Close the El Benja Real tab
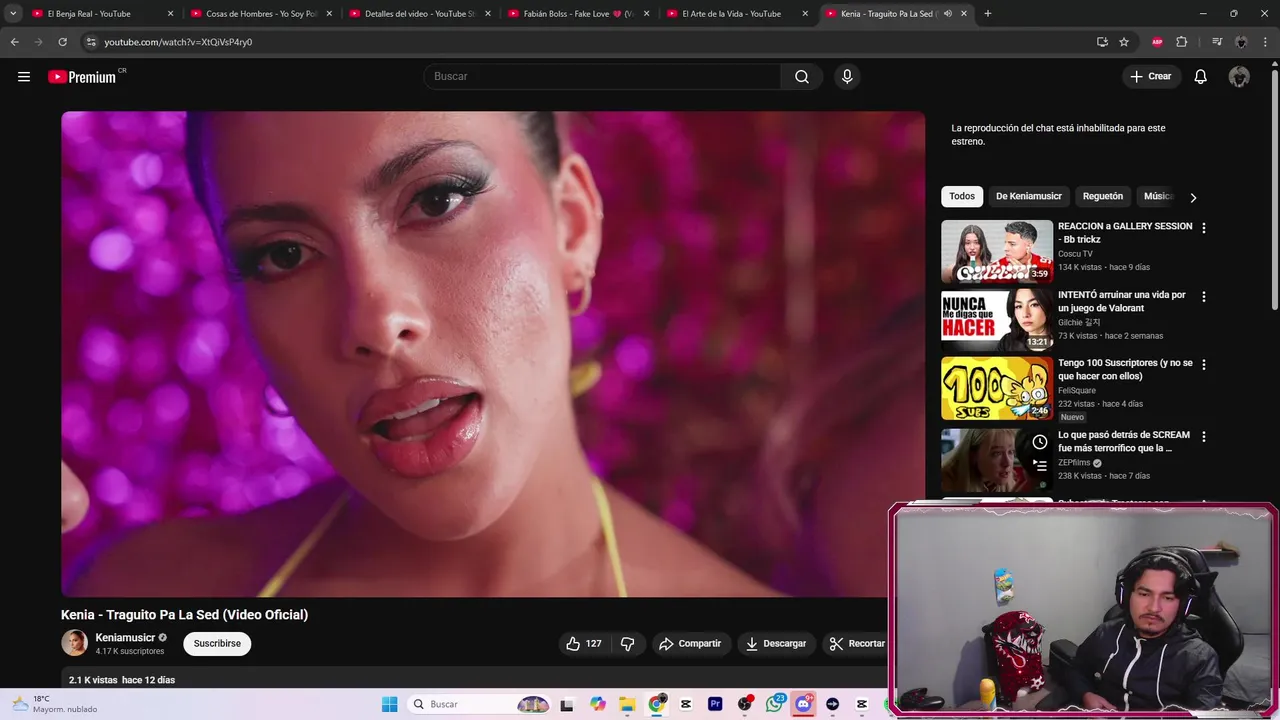The image size is (1280, 720). pos(170,14)
